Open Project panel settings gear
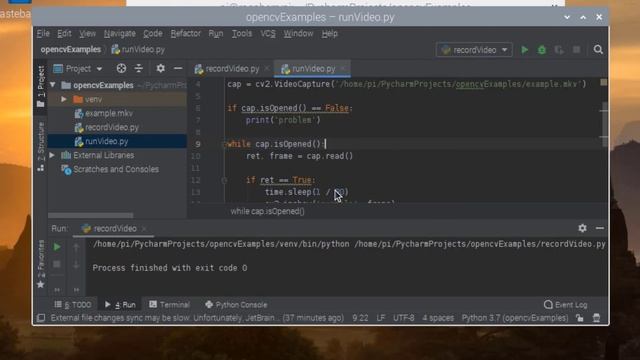 (160, 69)
